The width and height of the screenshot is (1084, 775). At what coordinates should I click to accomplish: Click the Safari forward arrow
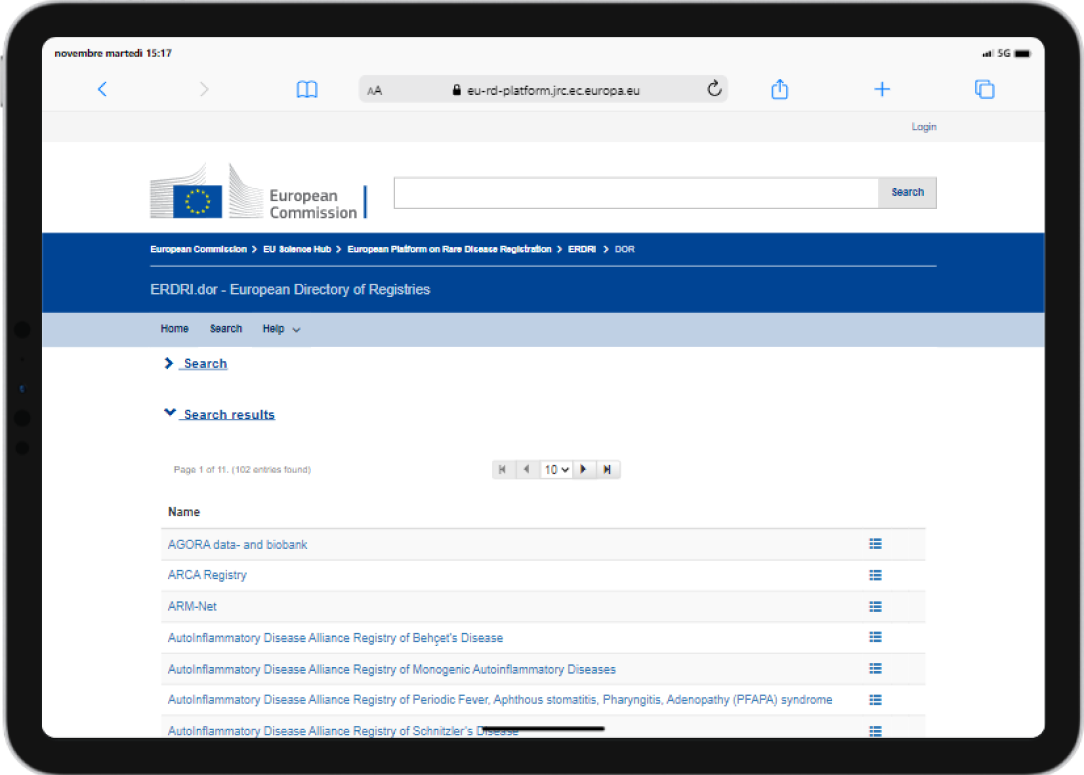[204, 89]
